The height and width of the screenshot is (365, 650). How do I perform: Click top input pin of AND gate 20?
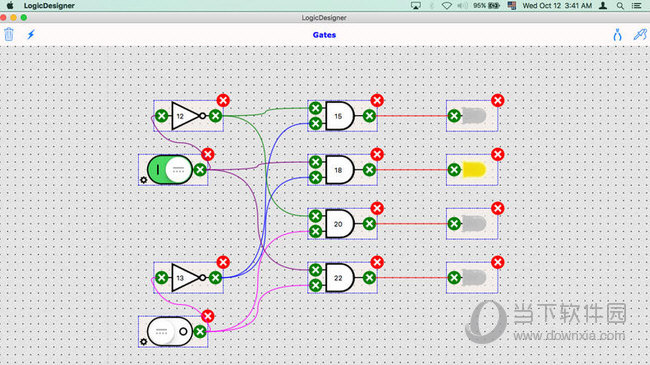[315, 216]
